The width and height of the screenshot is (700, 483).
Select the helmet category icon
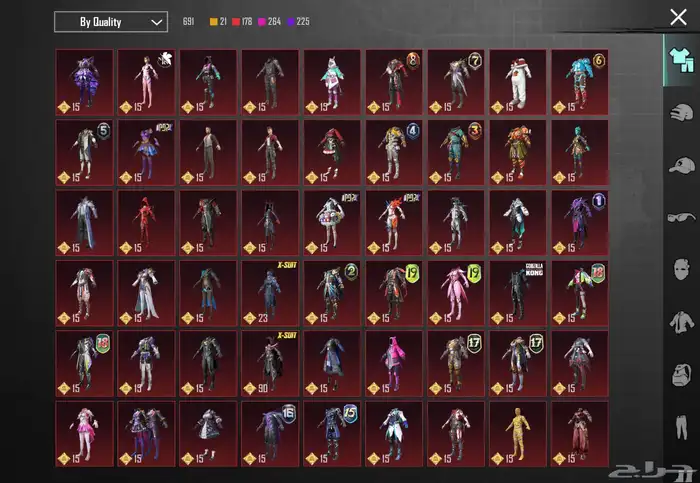(x=680, y=112)
